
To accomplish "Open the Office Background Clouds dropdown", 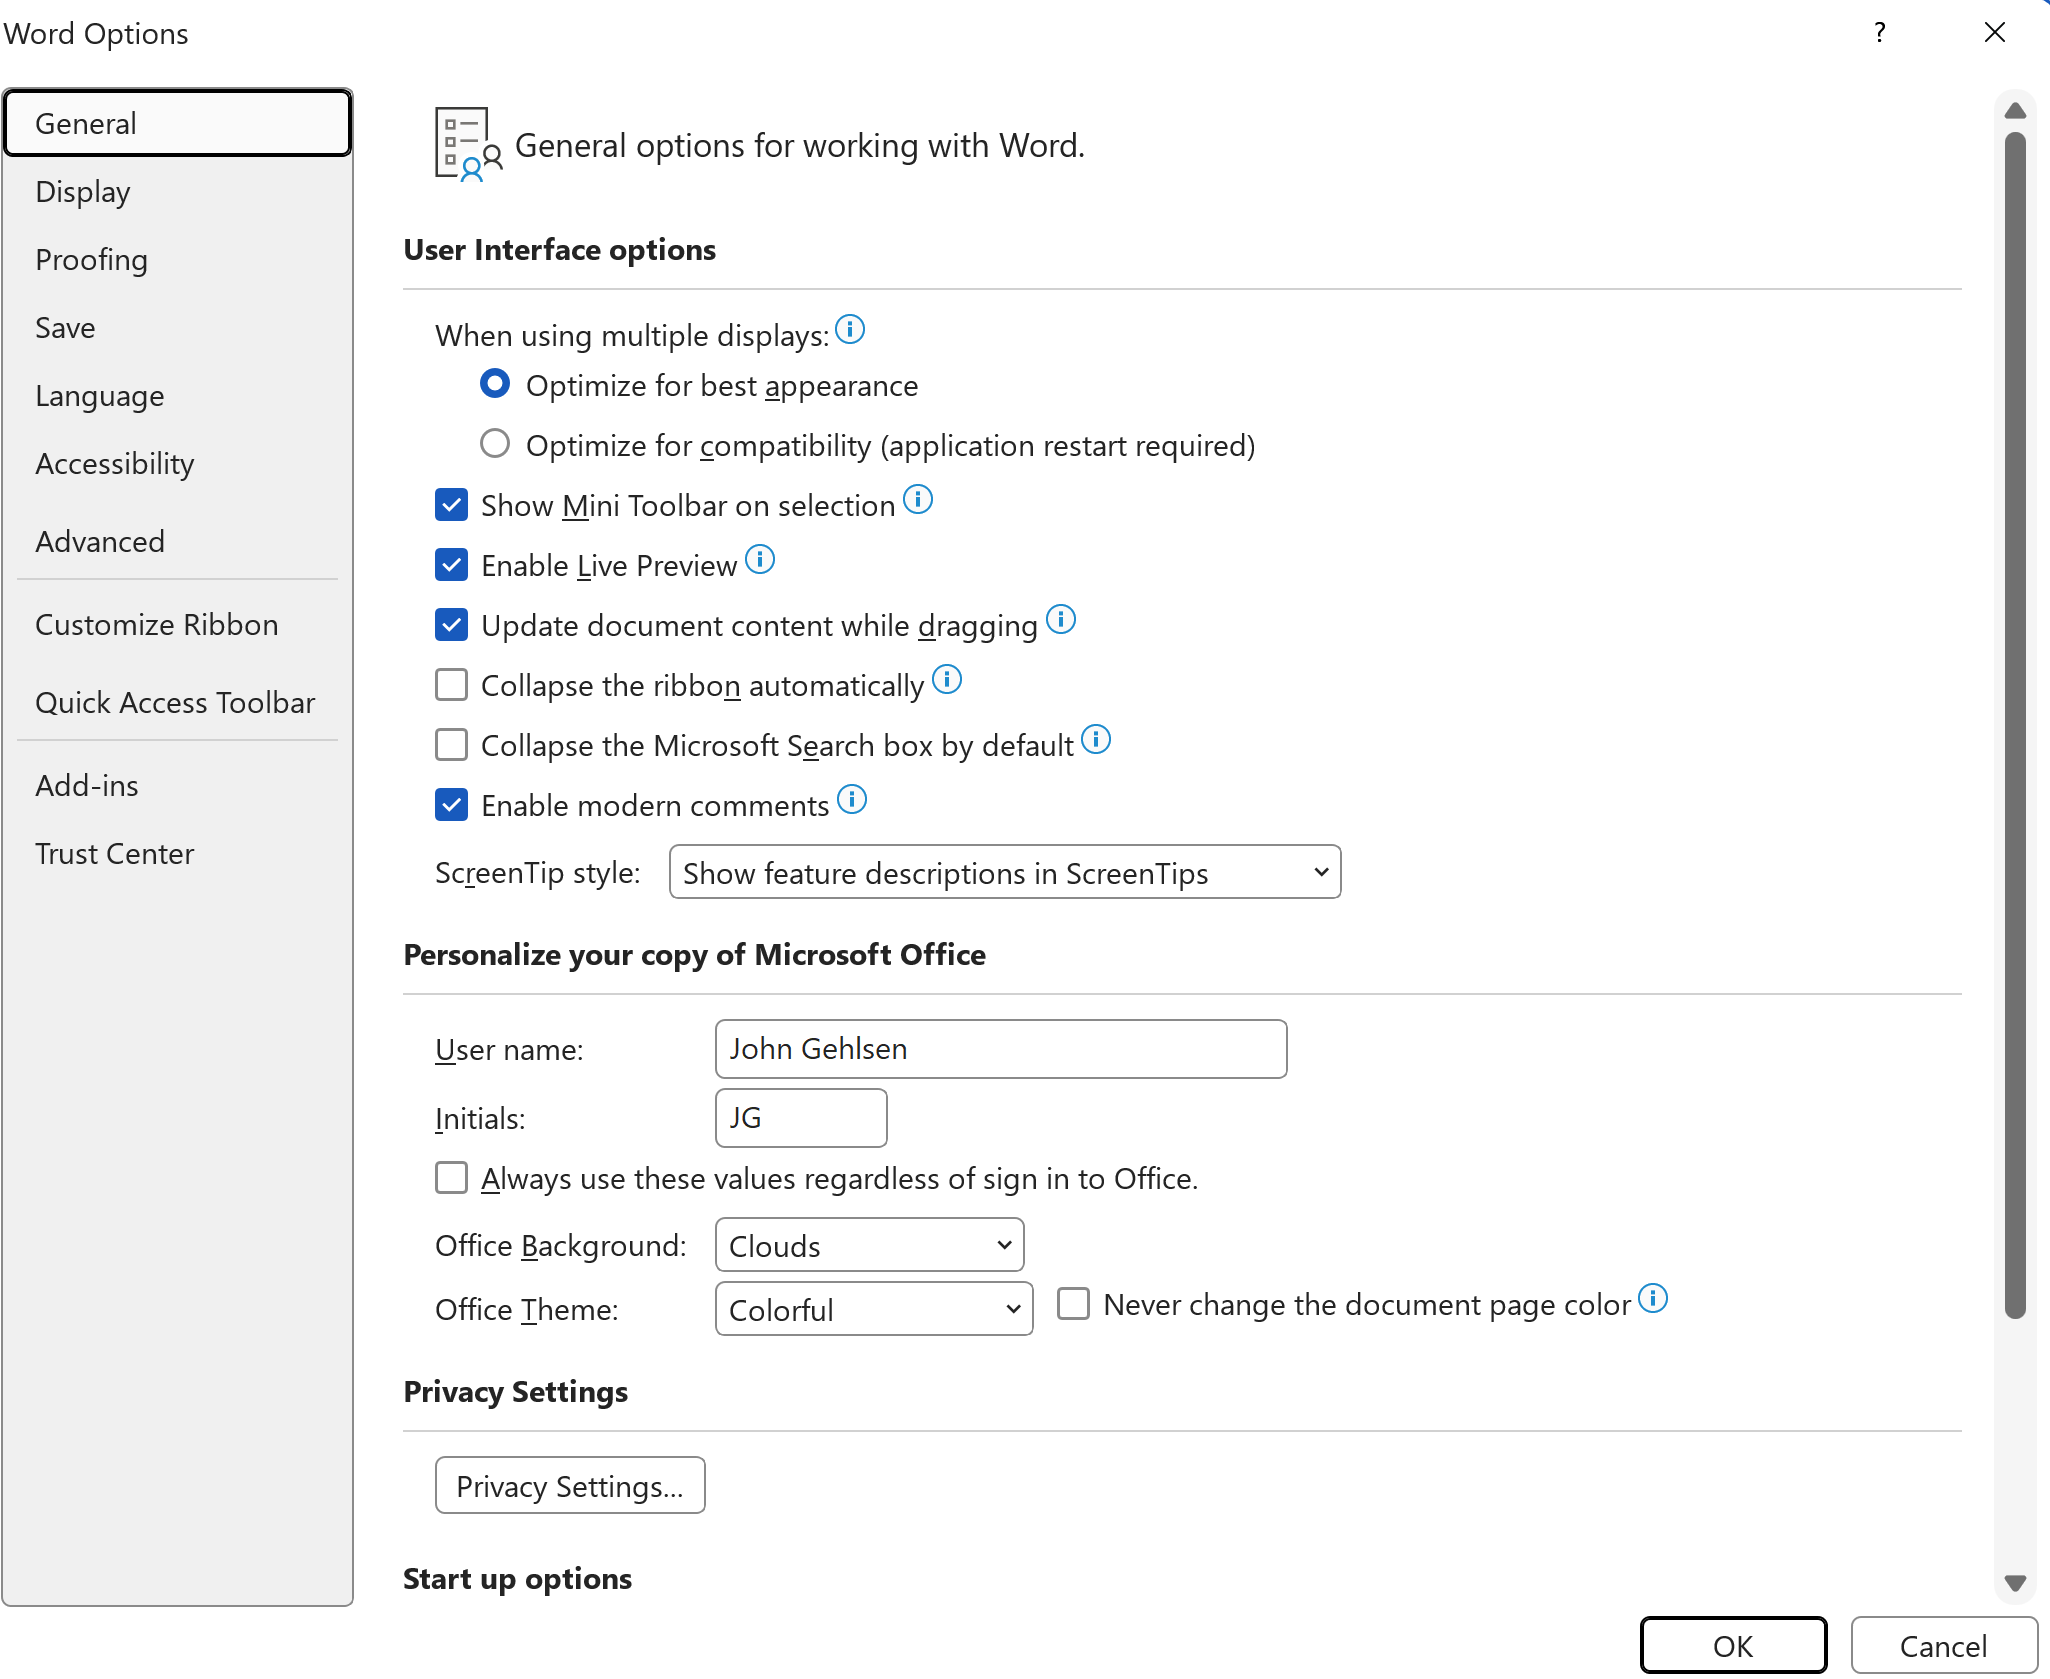I will click(x=869, y=1246).
